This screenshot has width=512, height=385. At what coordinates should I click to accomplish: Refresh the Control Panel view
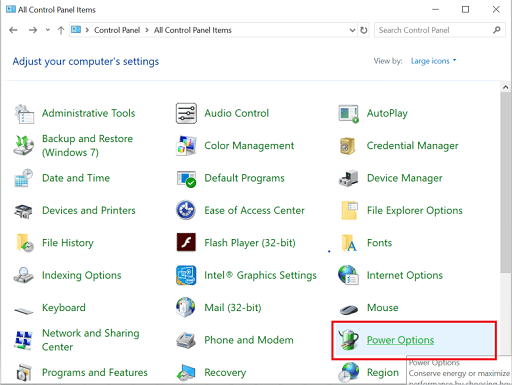click(x=364, y=30)
